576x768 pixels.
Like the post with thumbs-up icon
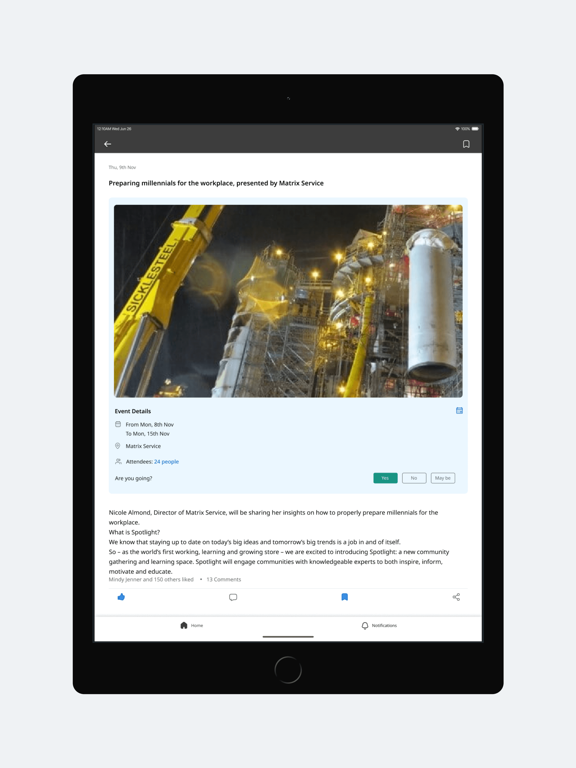(121, 597)
